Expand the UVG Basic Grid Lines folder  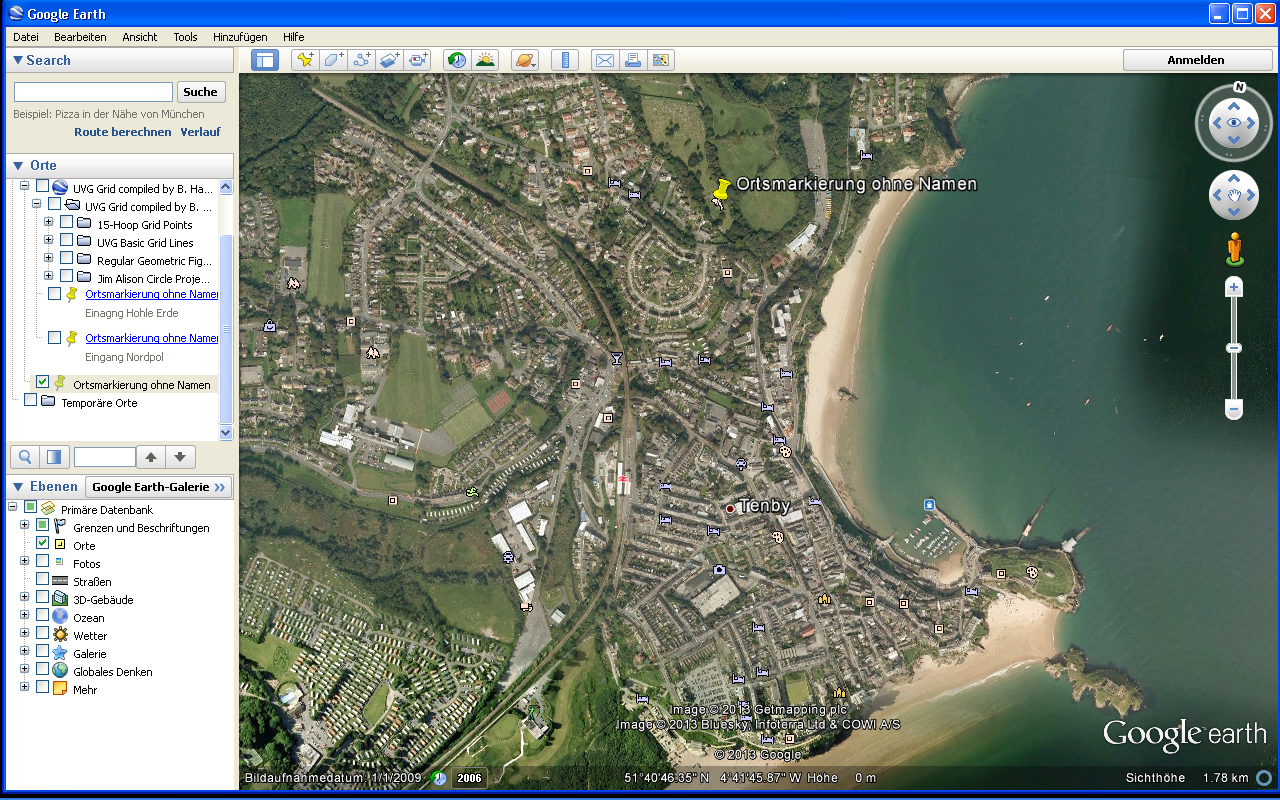pyautogui.click(x=48, y=241)
